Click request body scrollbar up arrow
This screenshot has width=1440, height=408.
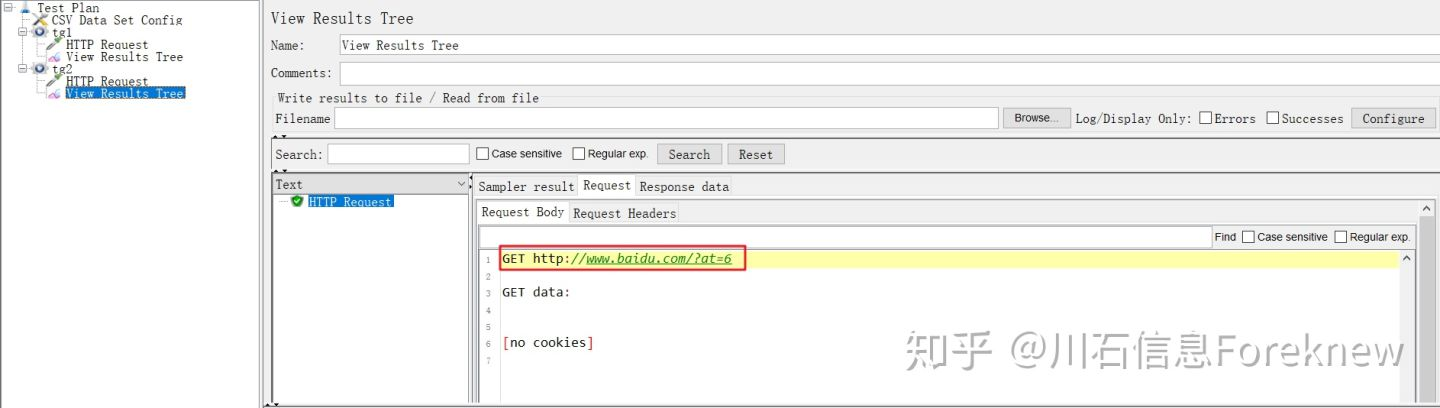(1407, 258)
